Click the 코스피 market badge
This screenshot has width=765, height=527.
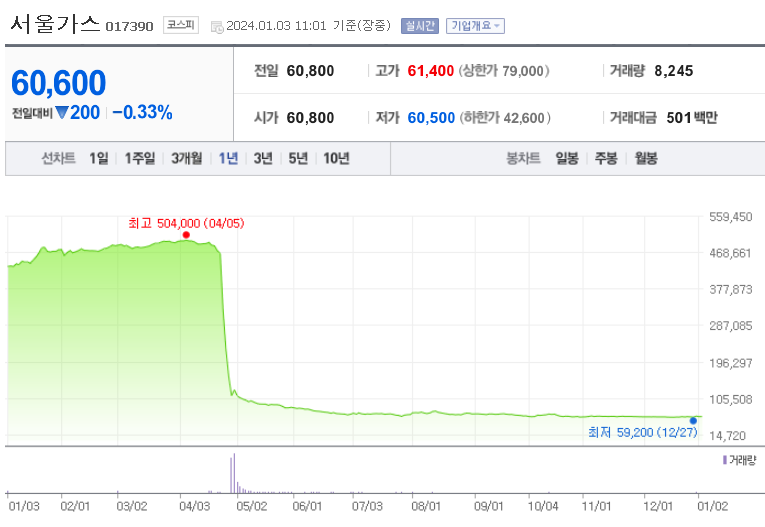(181, 25)
